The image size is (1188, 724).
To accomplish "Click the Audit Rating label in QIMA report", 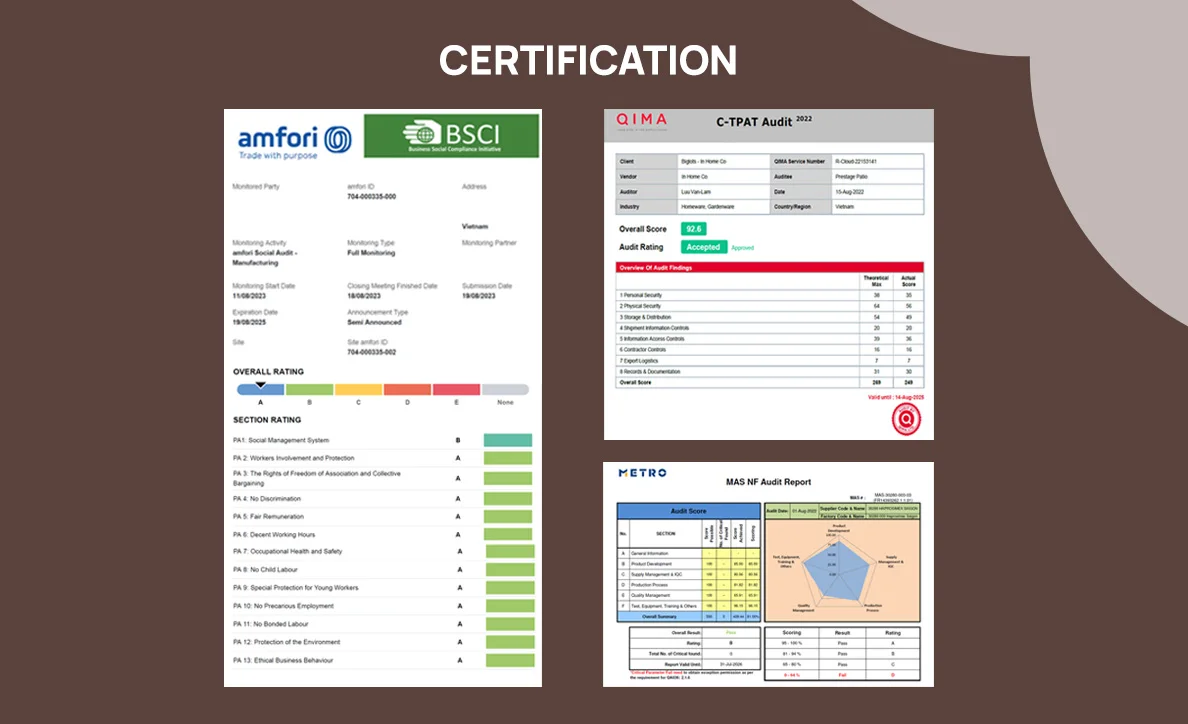I will 641,247.
